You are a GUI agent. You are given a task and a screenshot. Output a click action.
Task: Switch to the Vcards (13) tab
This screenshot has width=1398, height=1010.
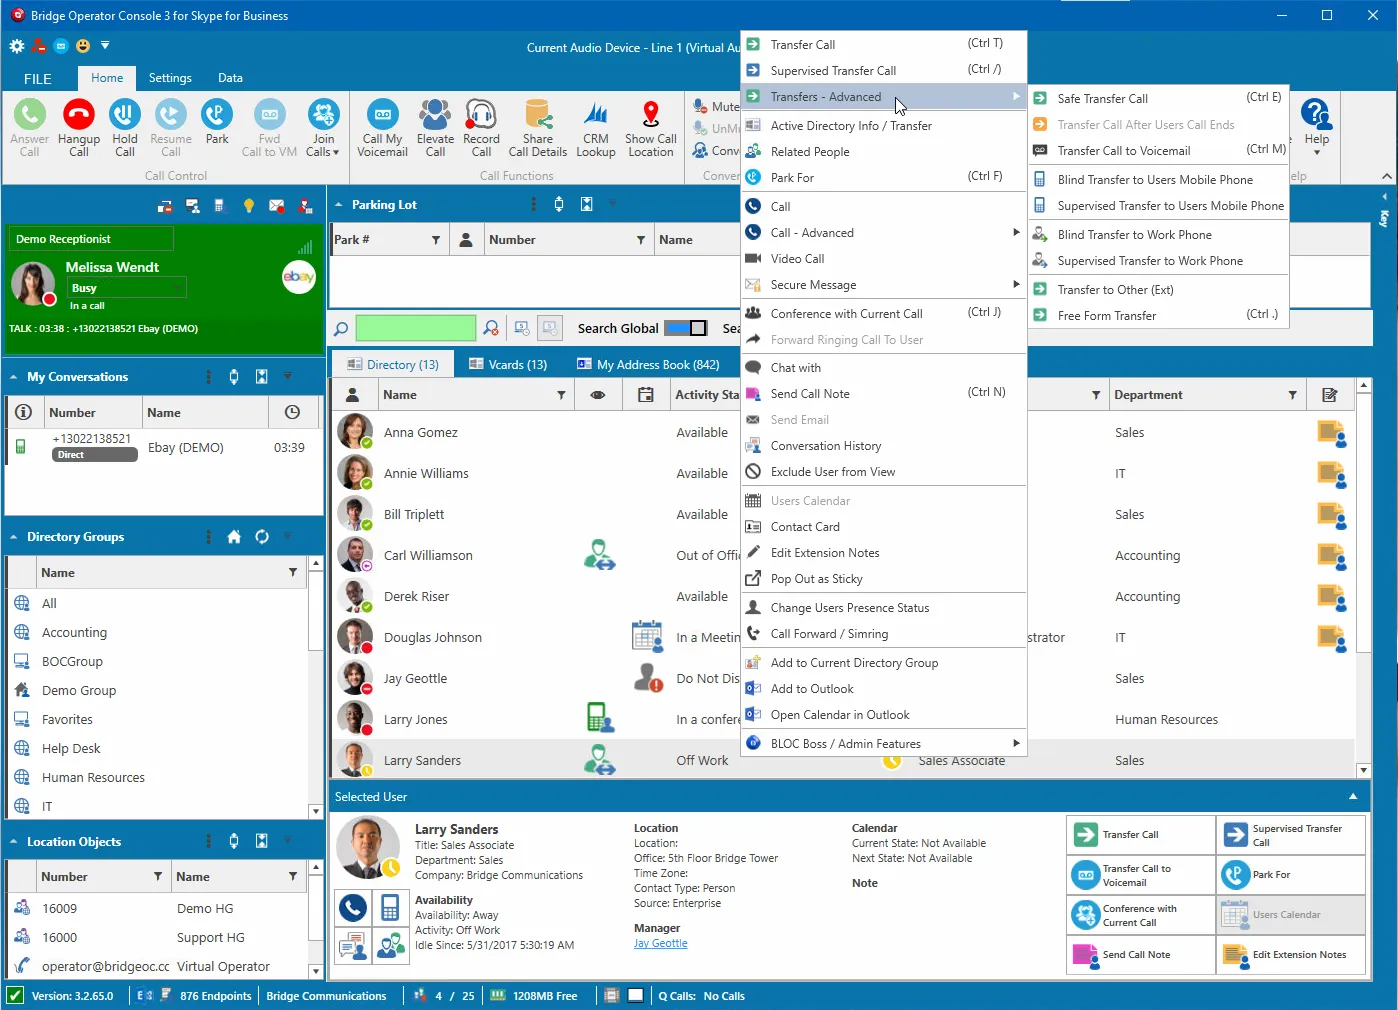(508, 365)
